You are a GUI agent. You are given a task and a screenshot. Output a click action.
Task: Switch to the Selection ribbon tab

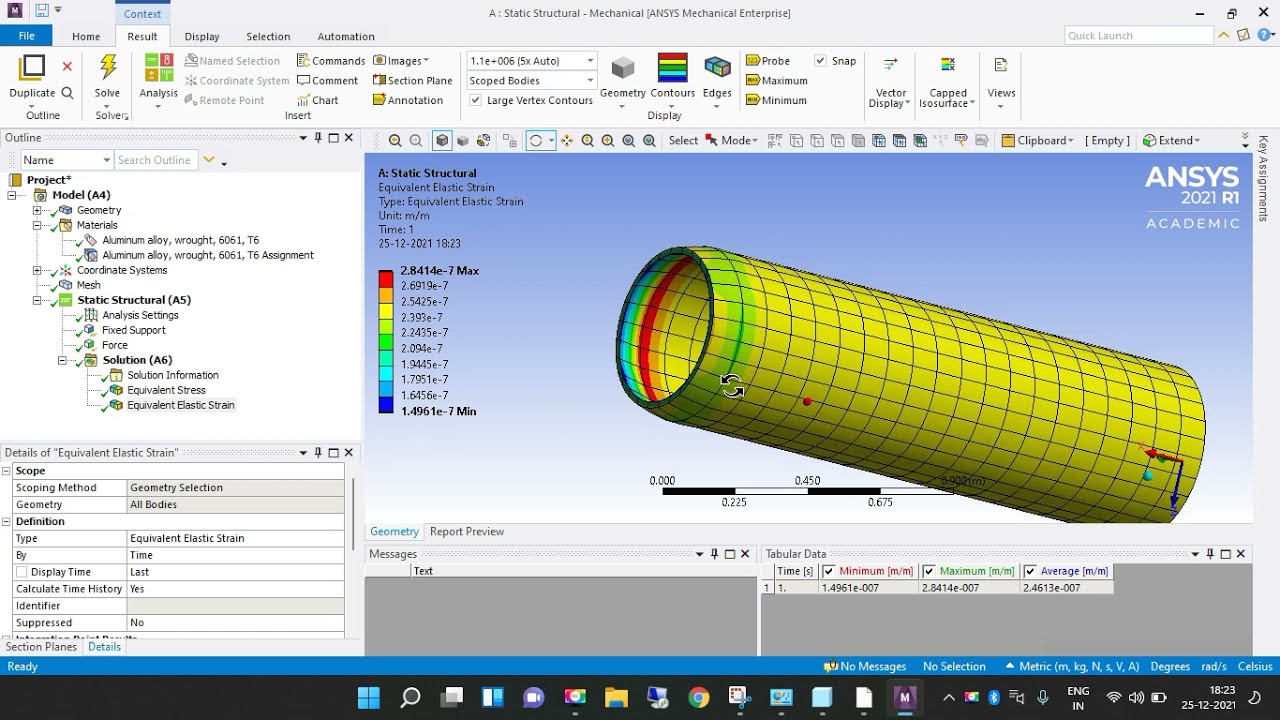point(268,37)
